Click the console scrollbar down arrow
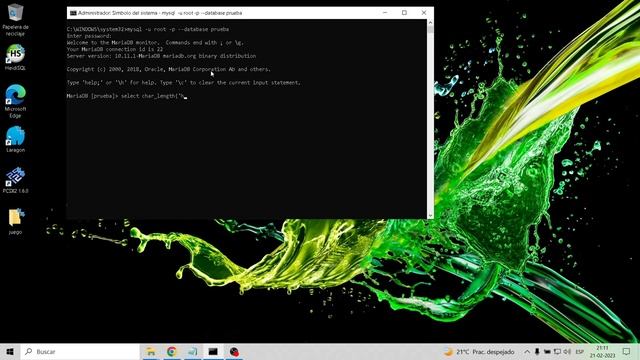This screenshot has height=360, width=640. [430, 215]
